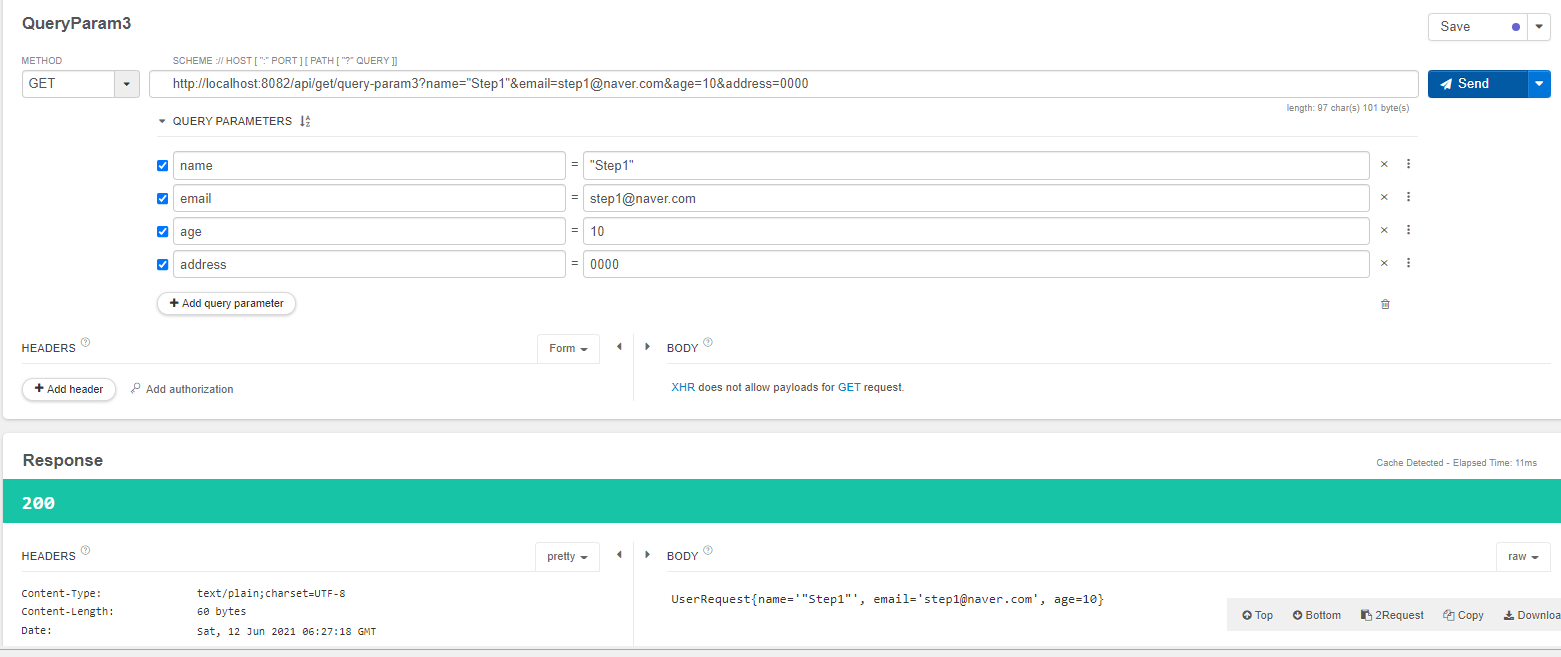Edit the step1@naver.com value field
This screenshot has width=1561, height=657.
pos(976,198)
